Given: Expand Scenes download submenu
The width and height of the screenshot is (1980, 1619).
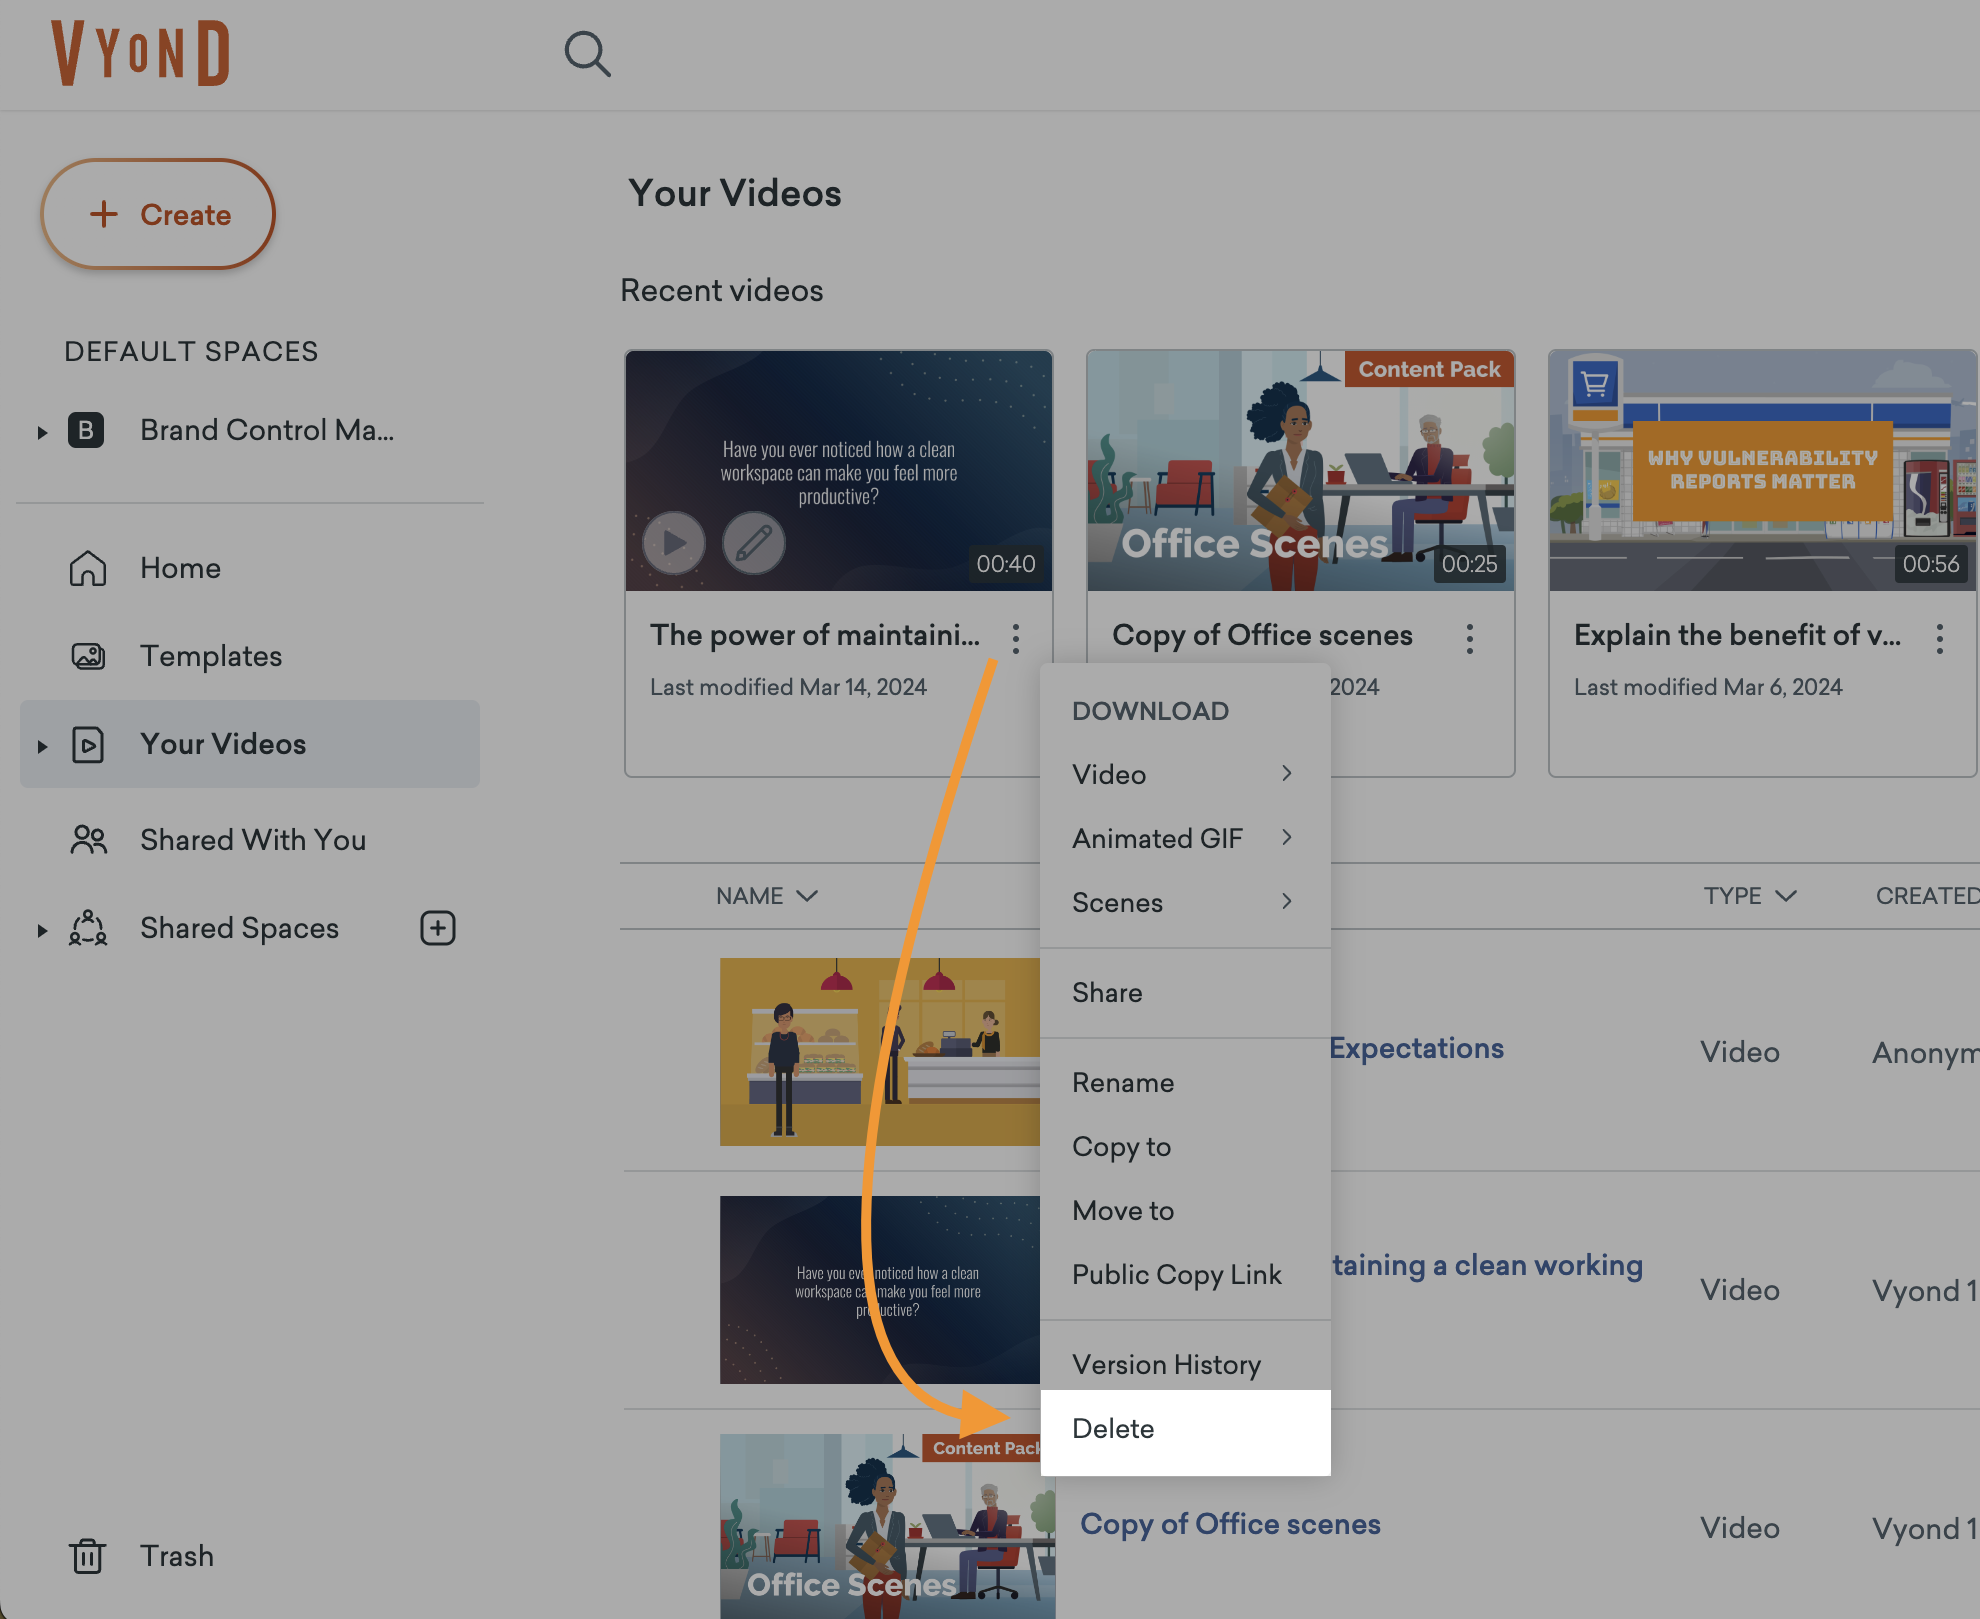Looking at the screenshot, I should 1185,902.
